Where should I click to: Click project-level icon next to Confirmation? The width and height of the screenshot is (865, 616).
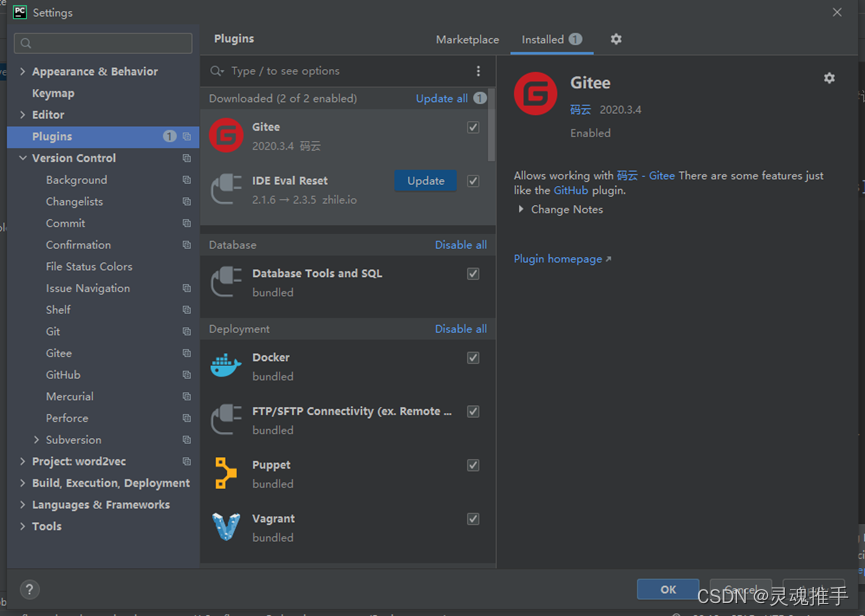pyautogui.click(x=187, y=245)
